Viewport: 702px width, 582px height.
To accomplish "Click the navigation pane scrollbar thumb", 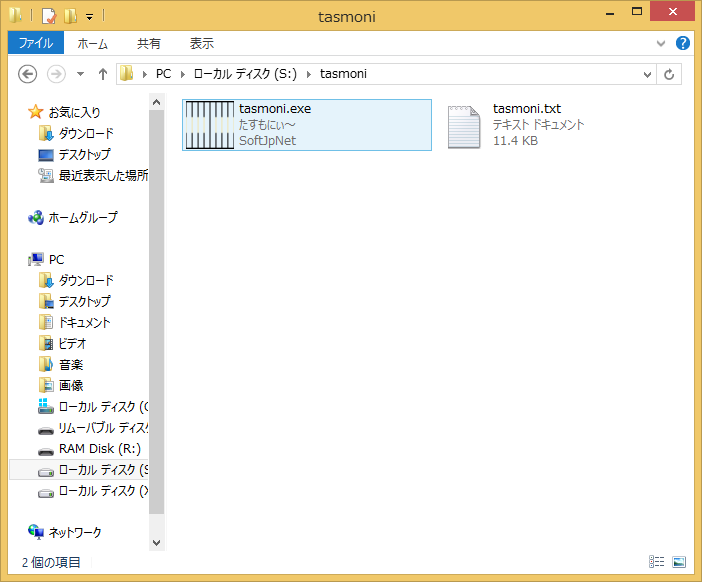I will 156,312.
